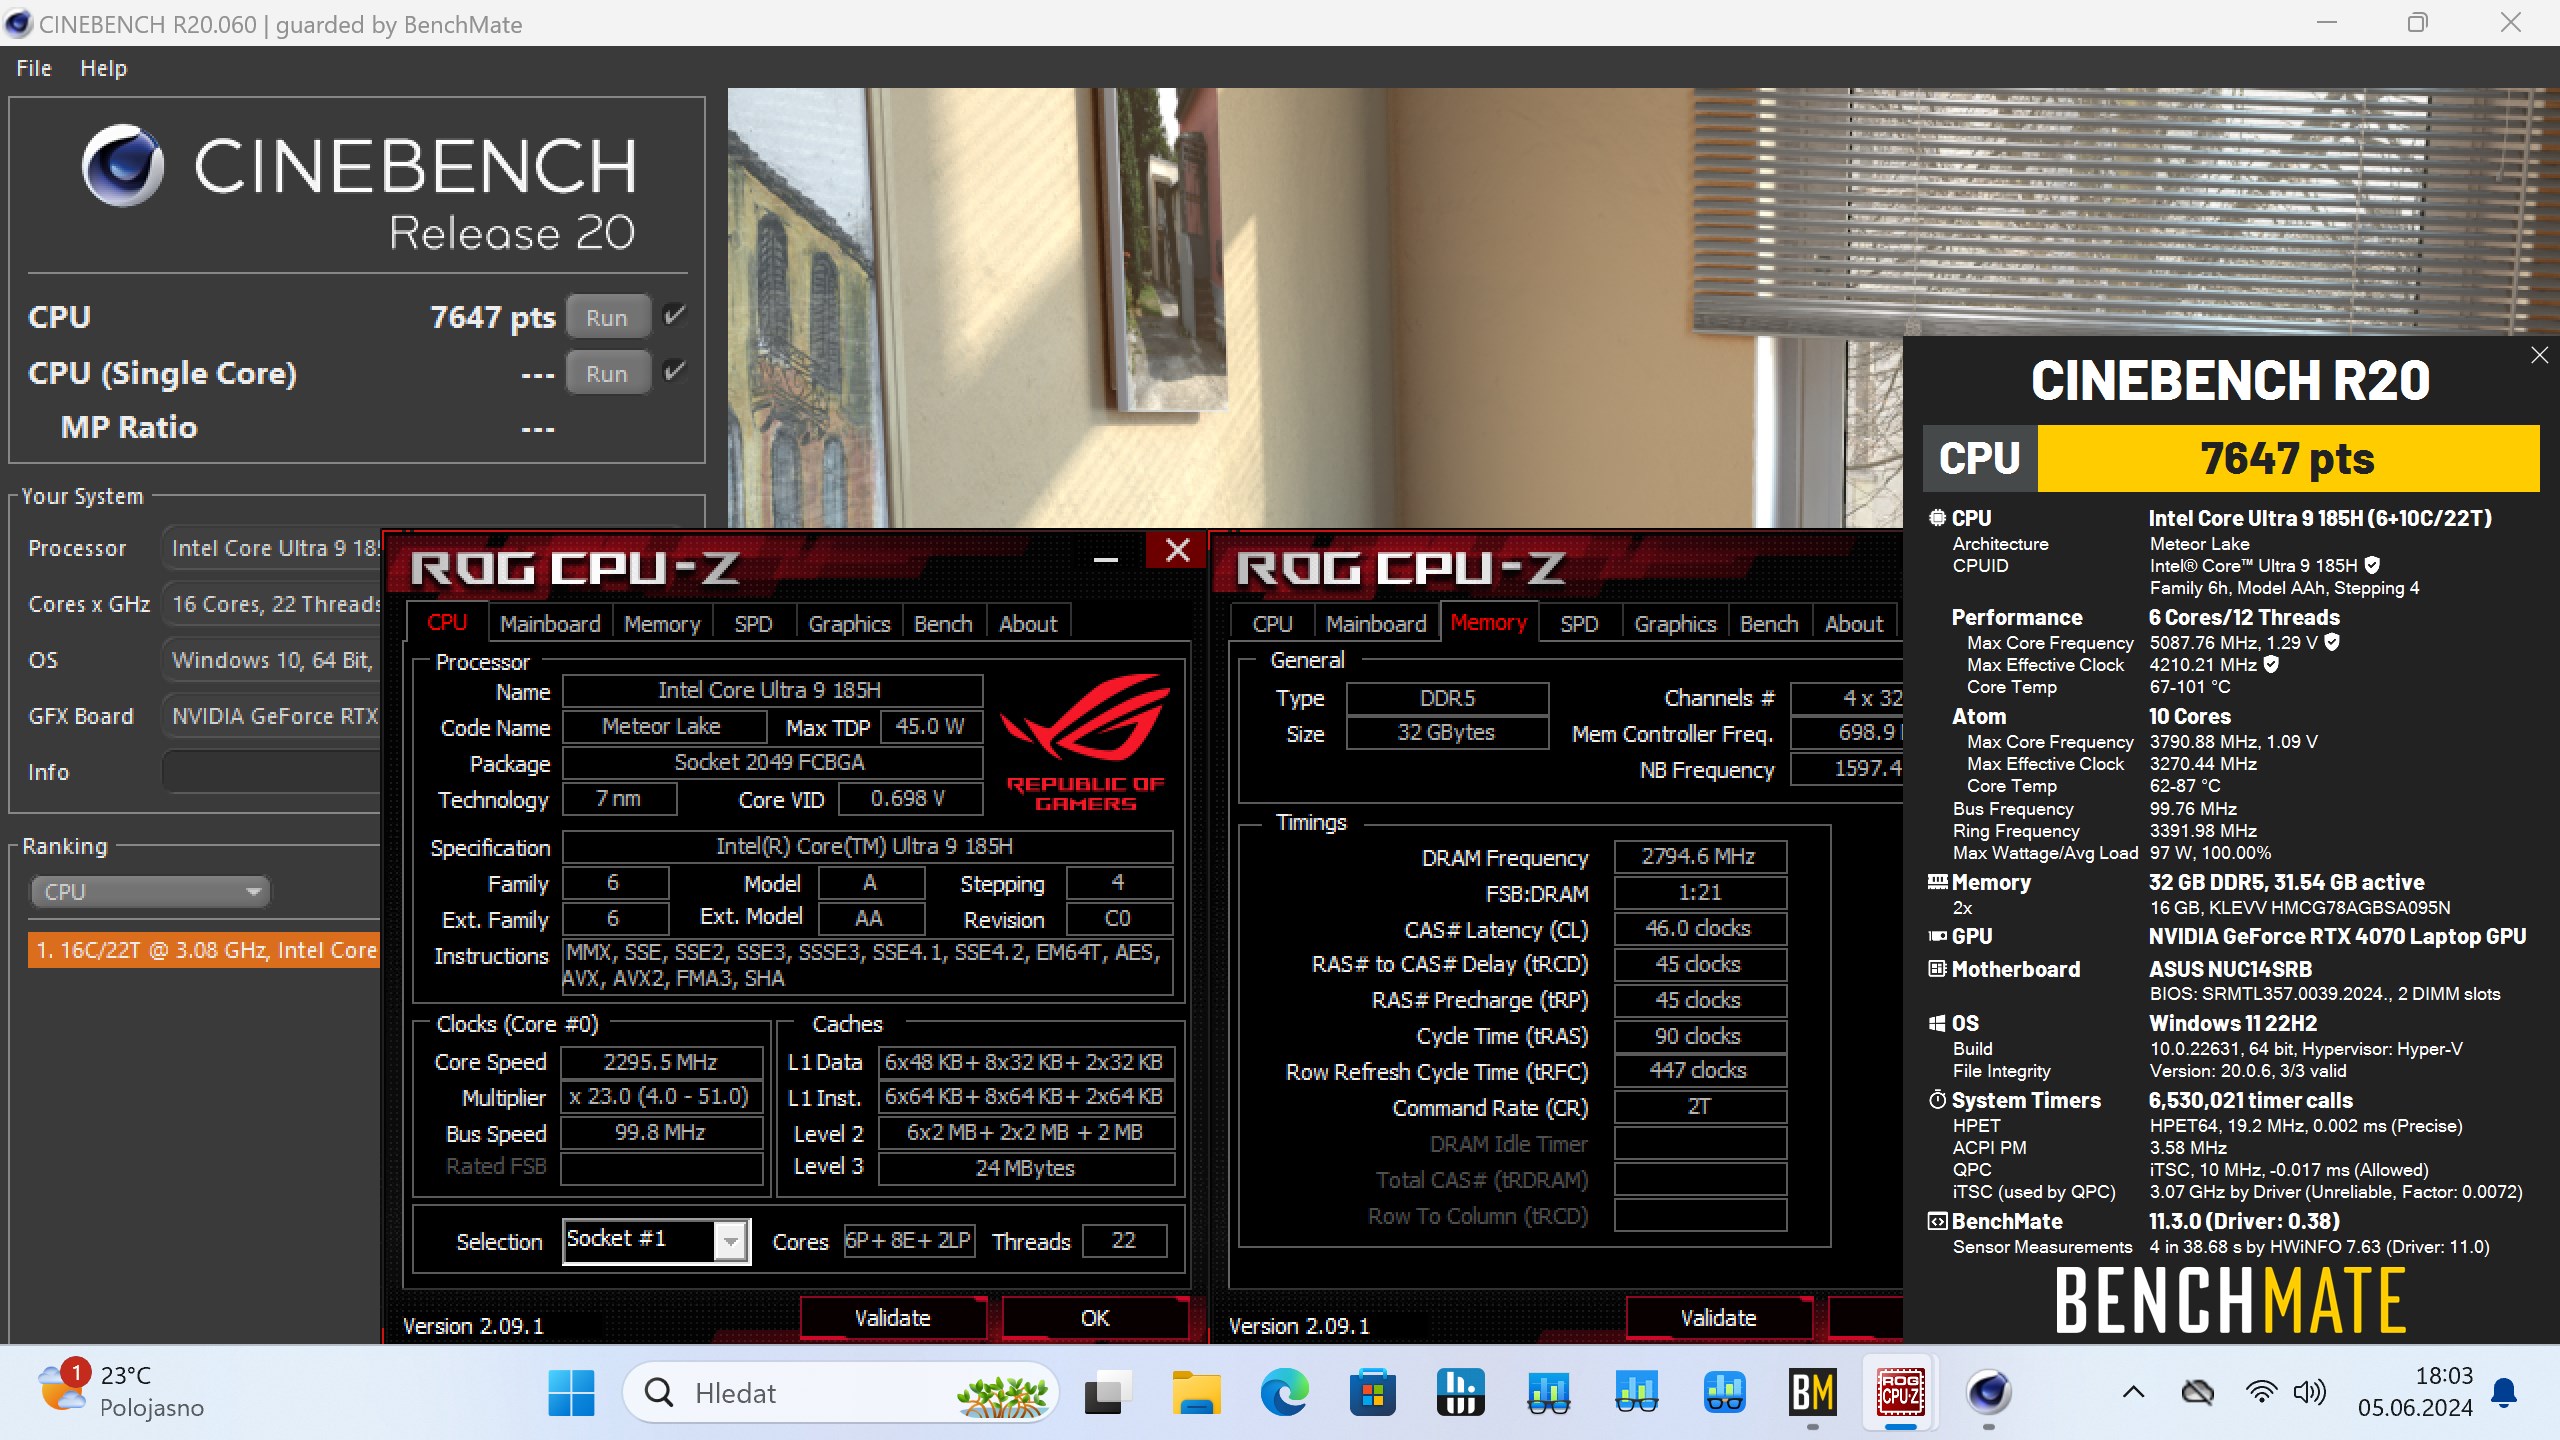Viewport: 2560px width, 1440px height.
Task: Click the Memory section icon in the BenchMate panel
Action: 1937,882
